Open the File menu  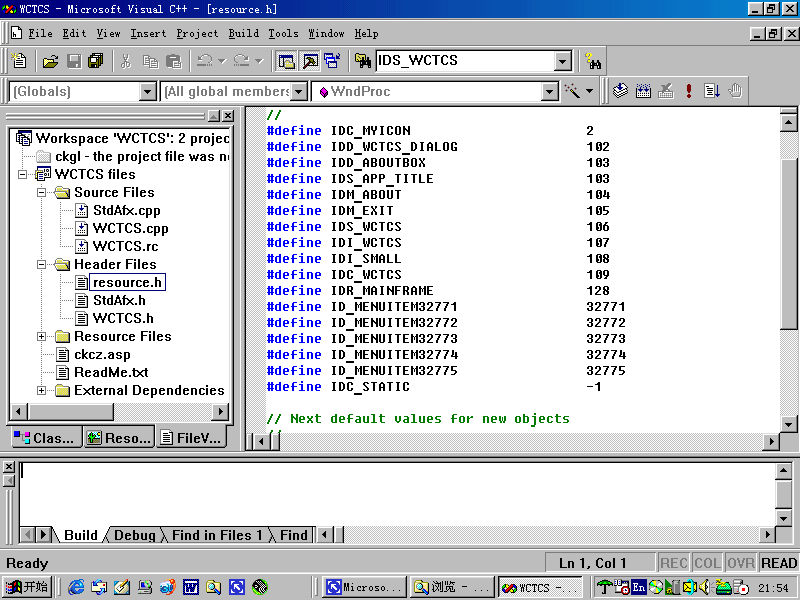coord(40,34)
